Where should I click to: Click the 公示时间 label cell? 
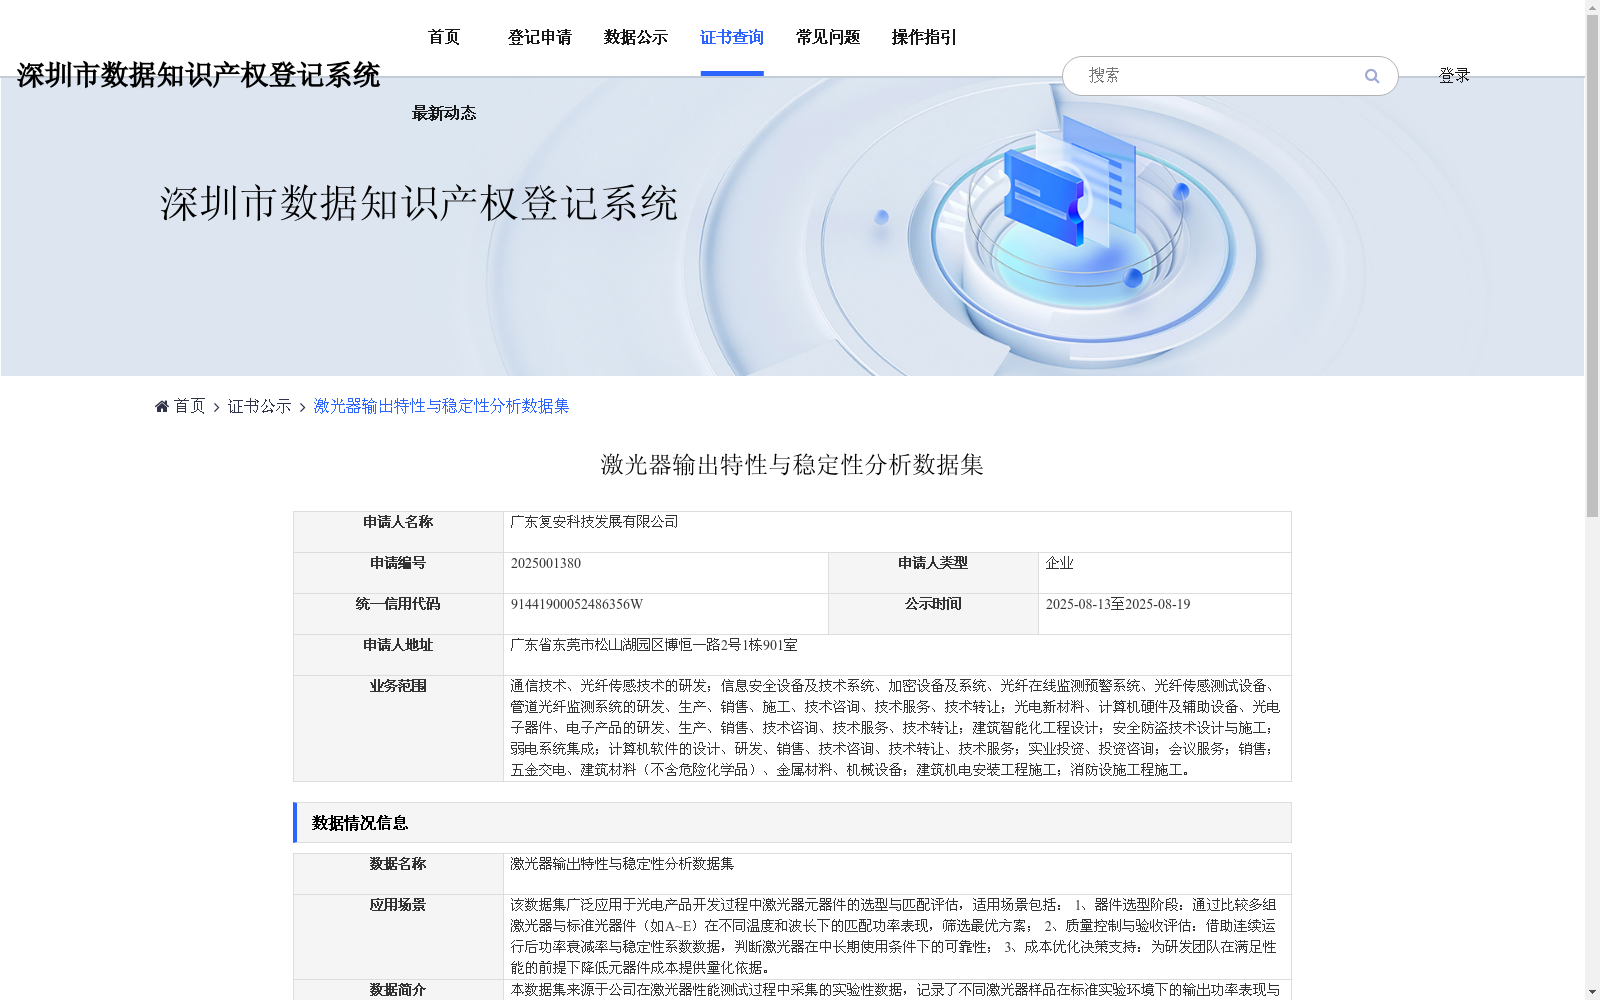[x=933, y=614]
